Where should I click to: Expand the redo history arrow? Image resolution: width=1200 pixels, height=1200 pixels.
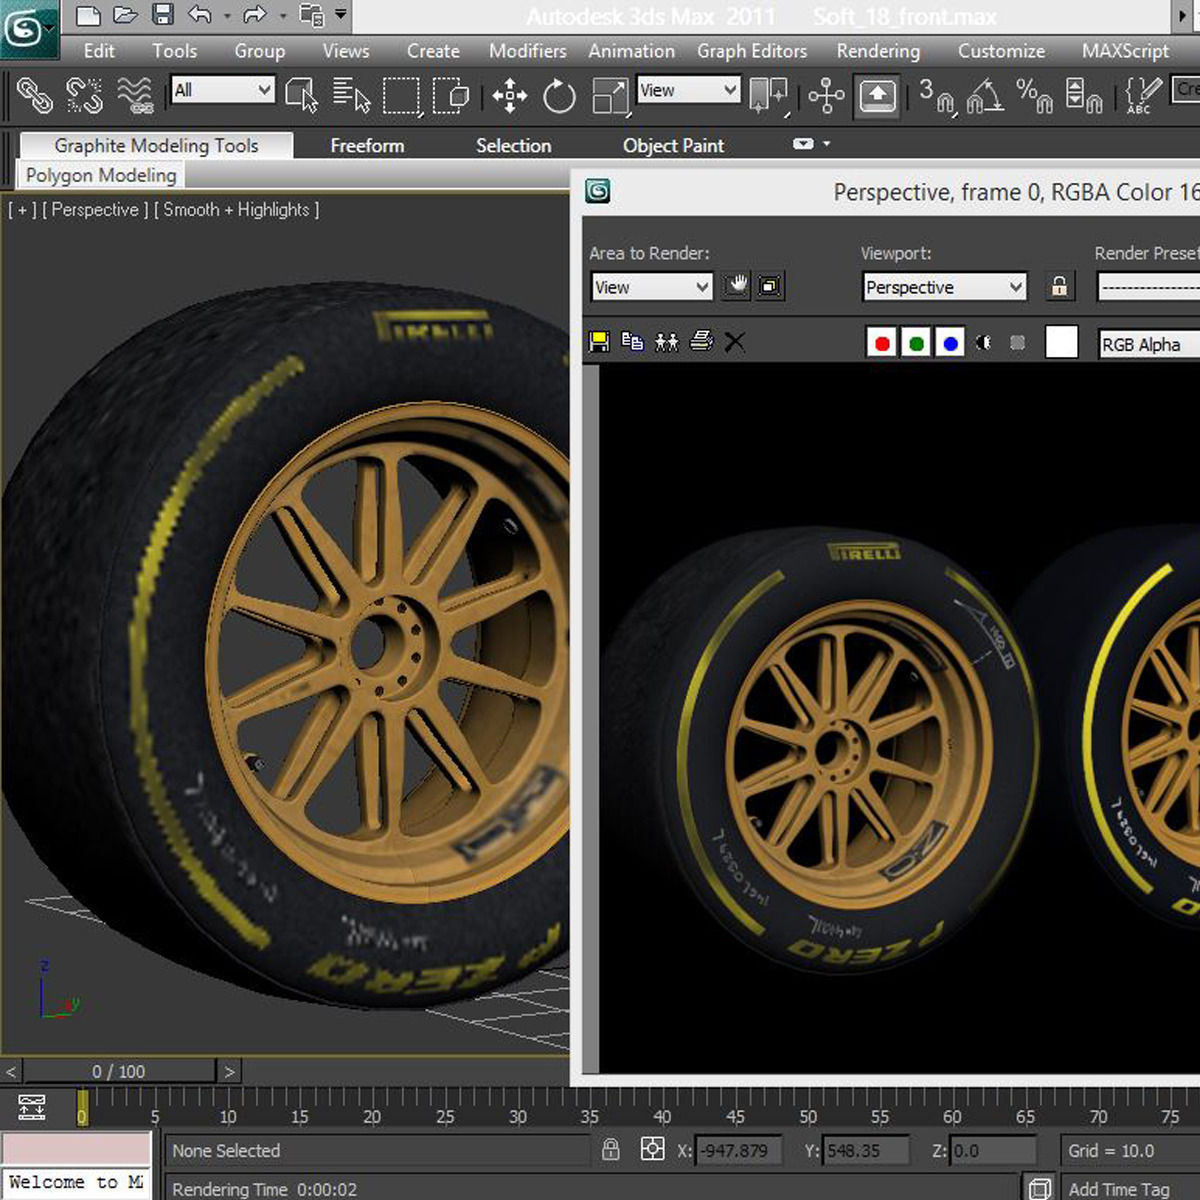pos(282,16)
